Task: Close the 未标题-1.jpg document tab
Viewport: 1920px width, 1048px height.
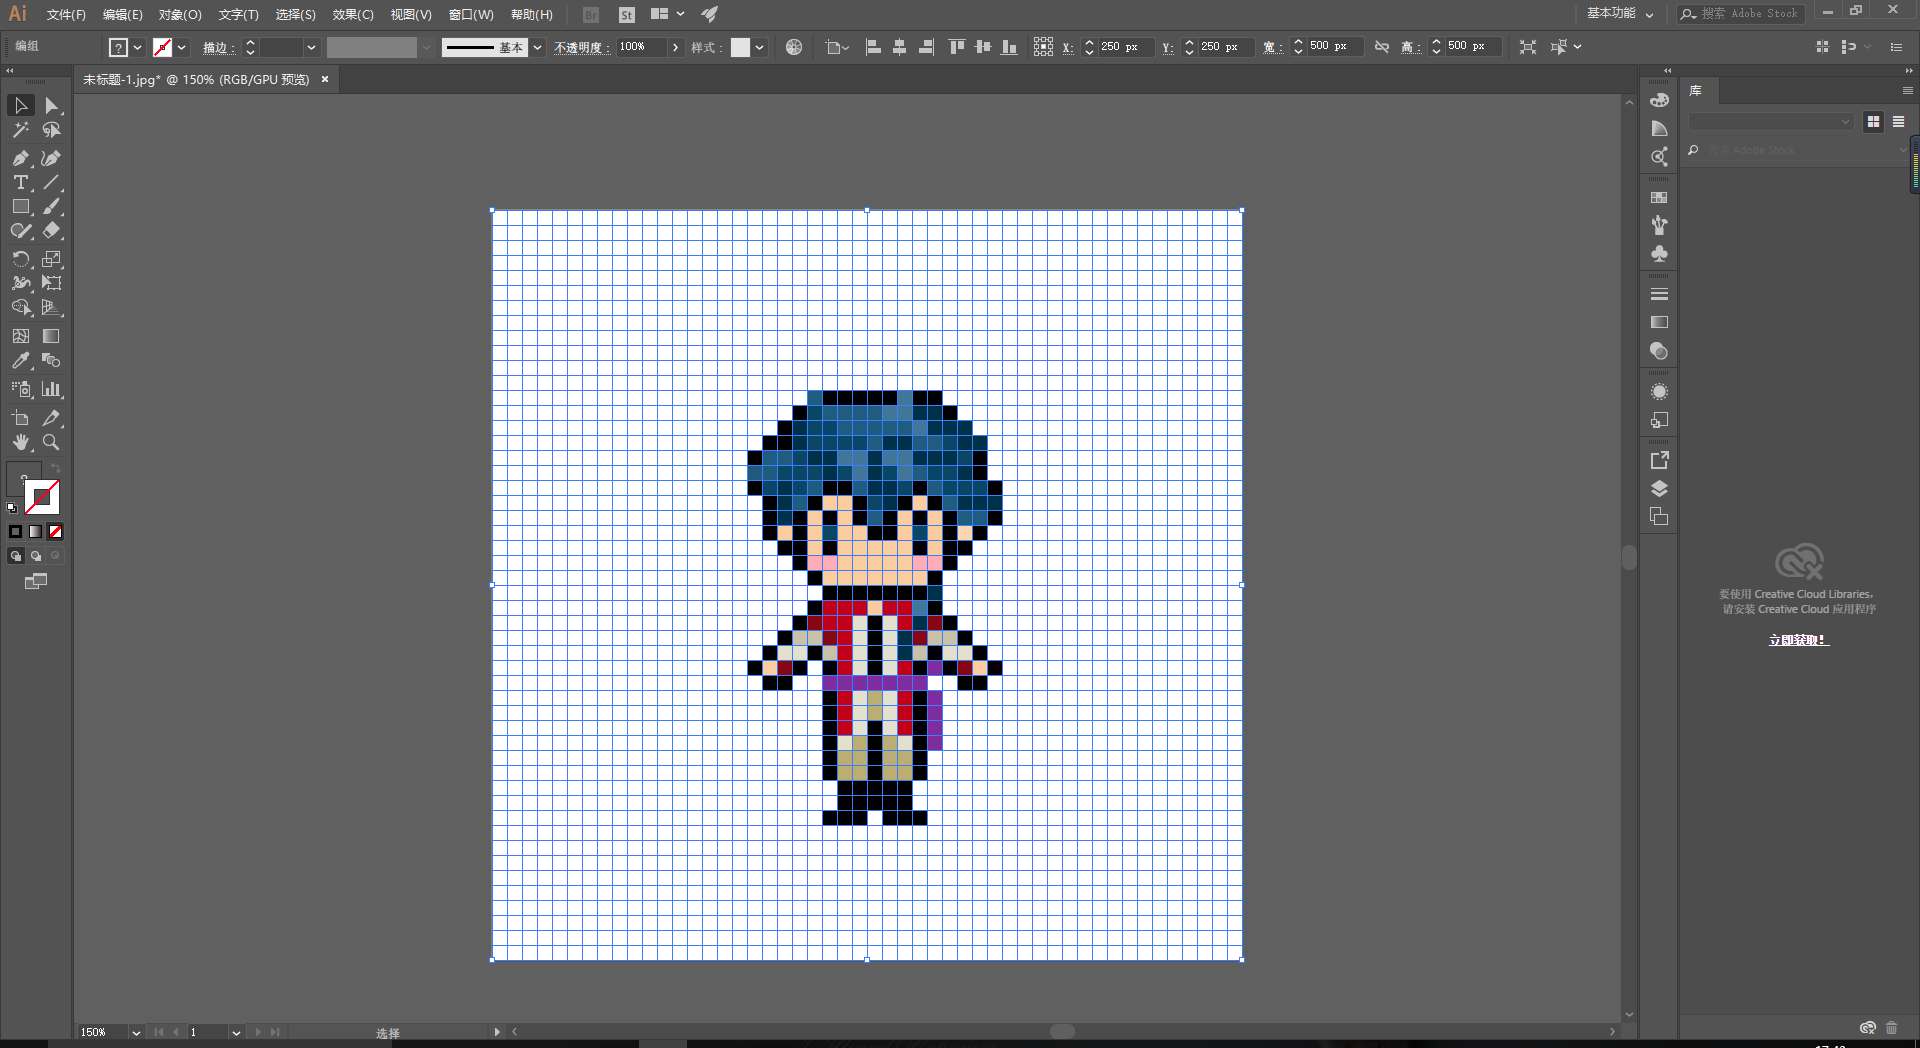Action: pyautogui.click(x=325, y=80)
